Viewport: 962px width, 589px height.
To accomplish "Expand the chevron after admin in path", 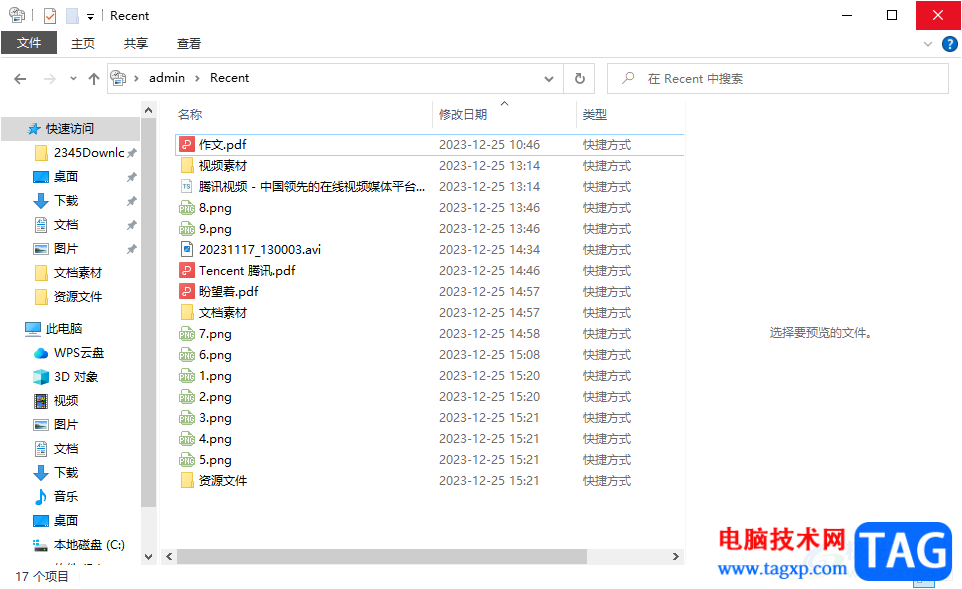I will [x=197, y=79].
